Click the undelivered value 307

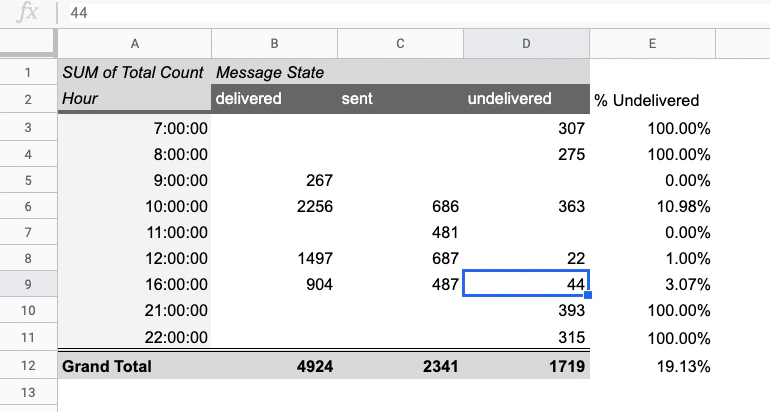(526, 128)
